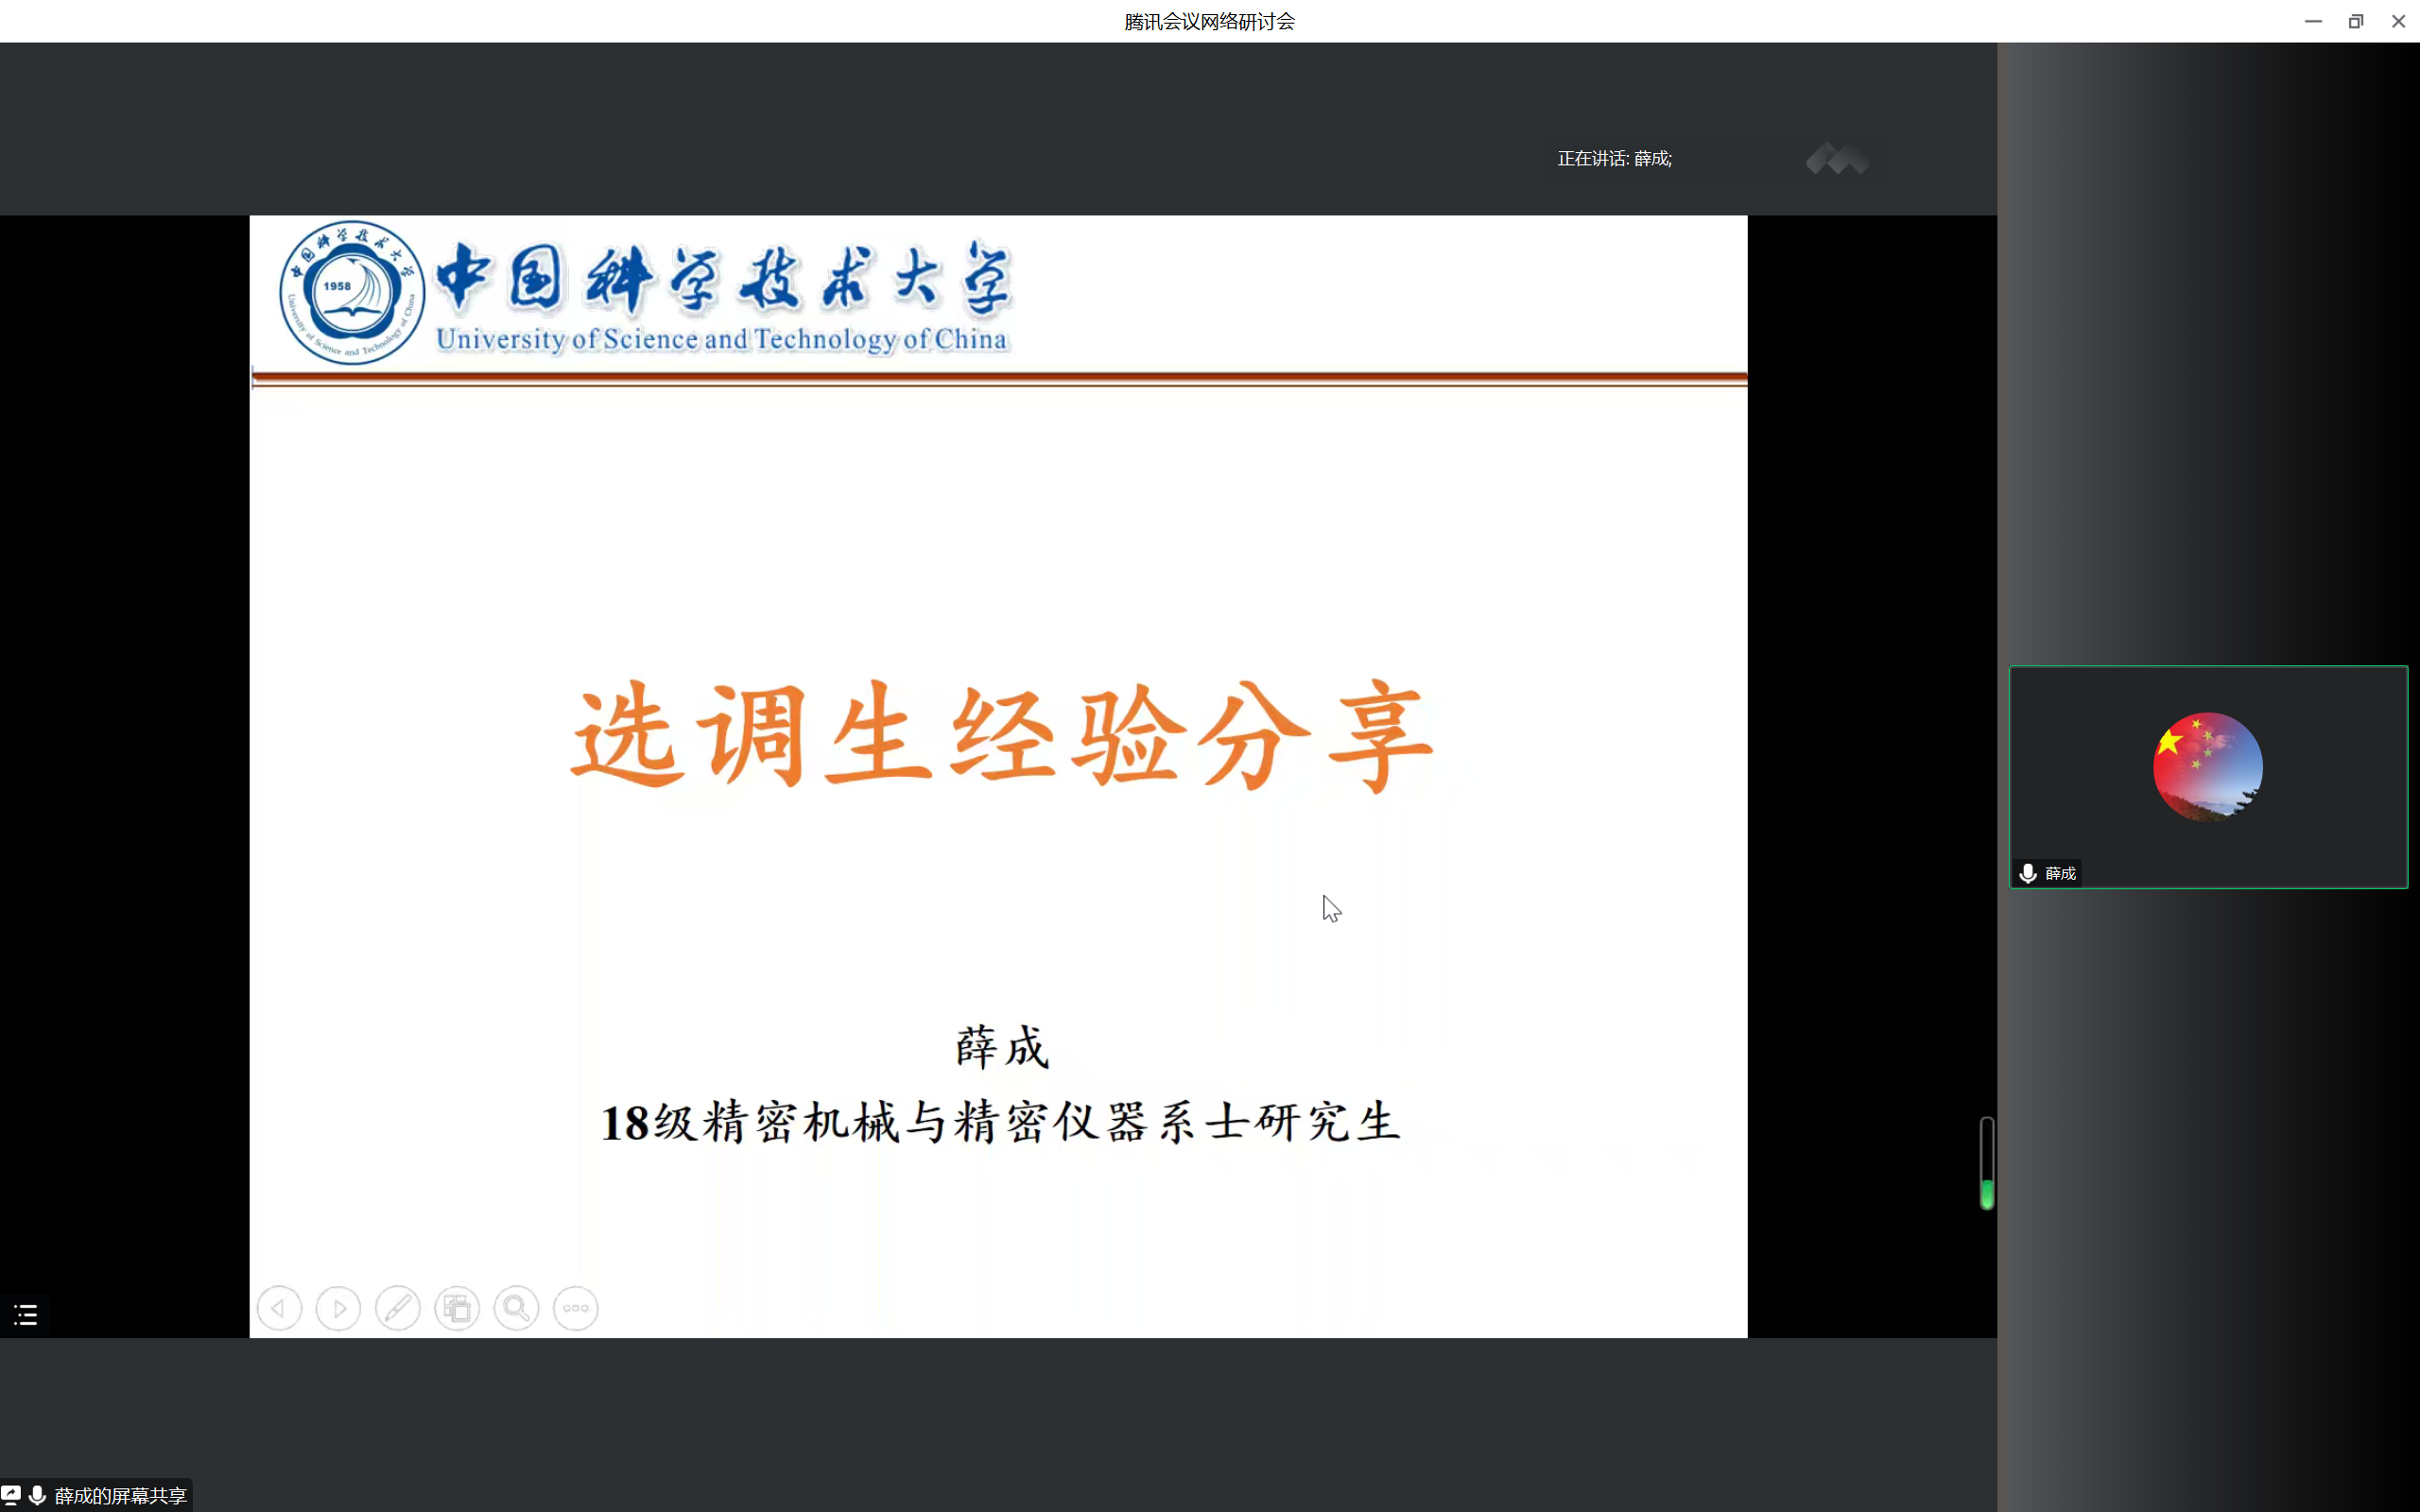Minimize the 腾讯会议网络研讨会 window

(x=2312, y=21)
